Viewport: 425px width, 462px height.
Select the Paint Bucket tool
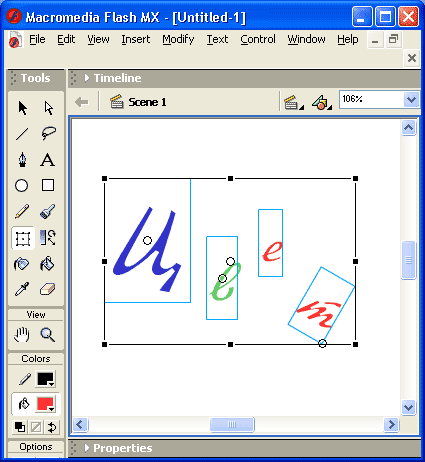point(48,264)
